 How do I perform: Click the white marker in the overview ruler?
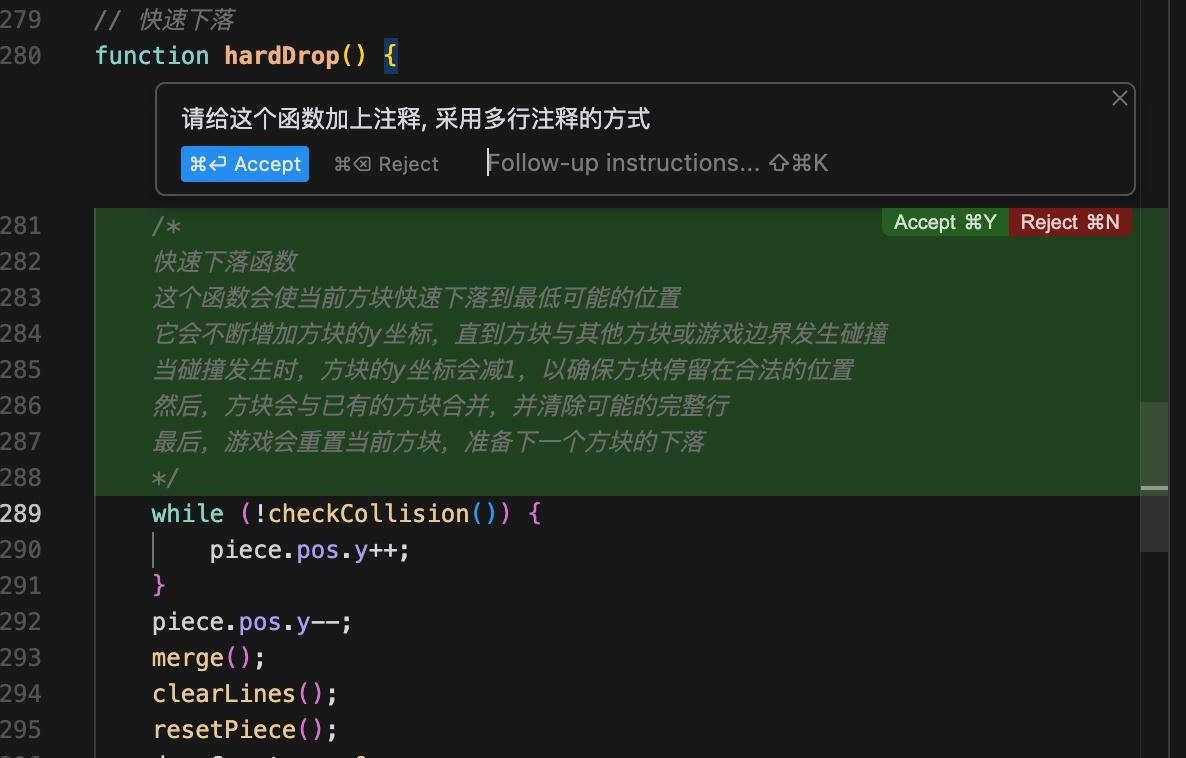pos(1154,488)
